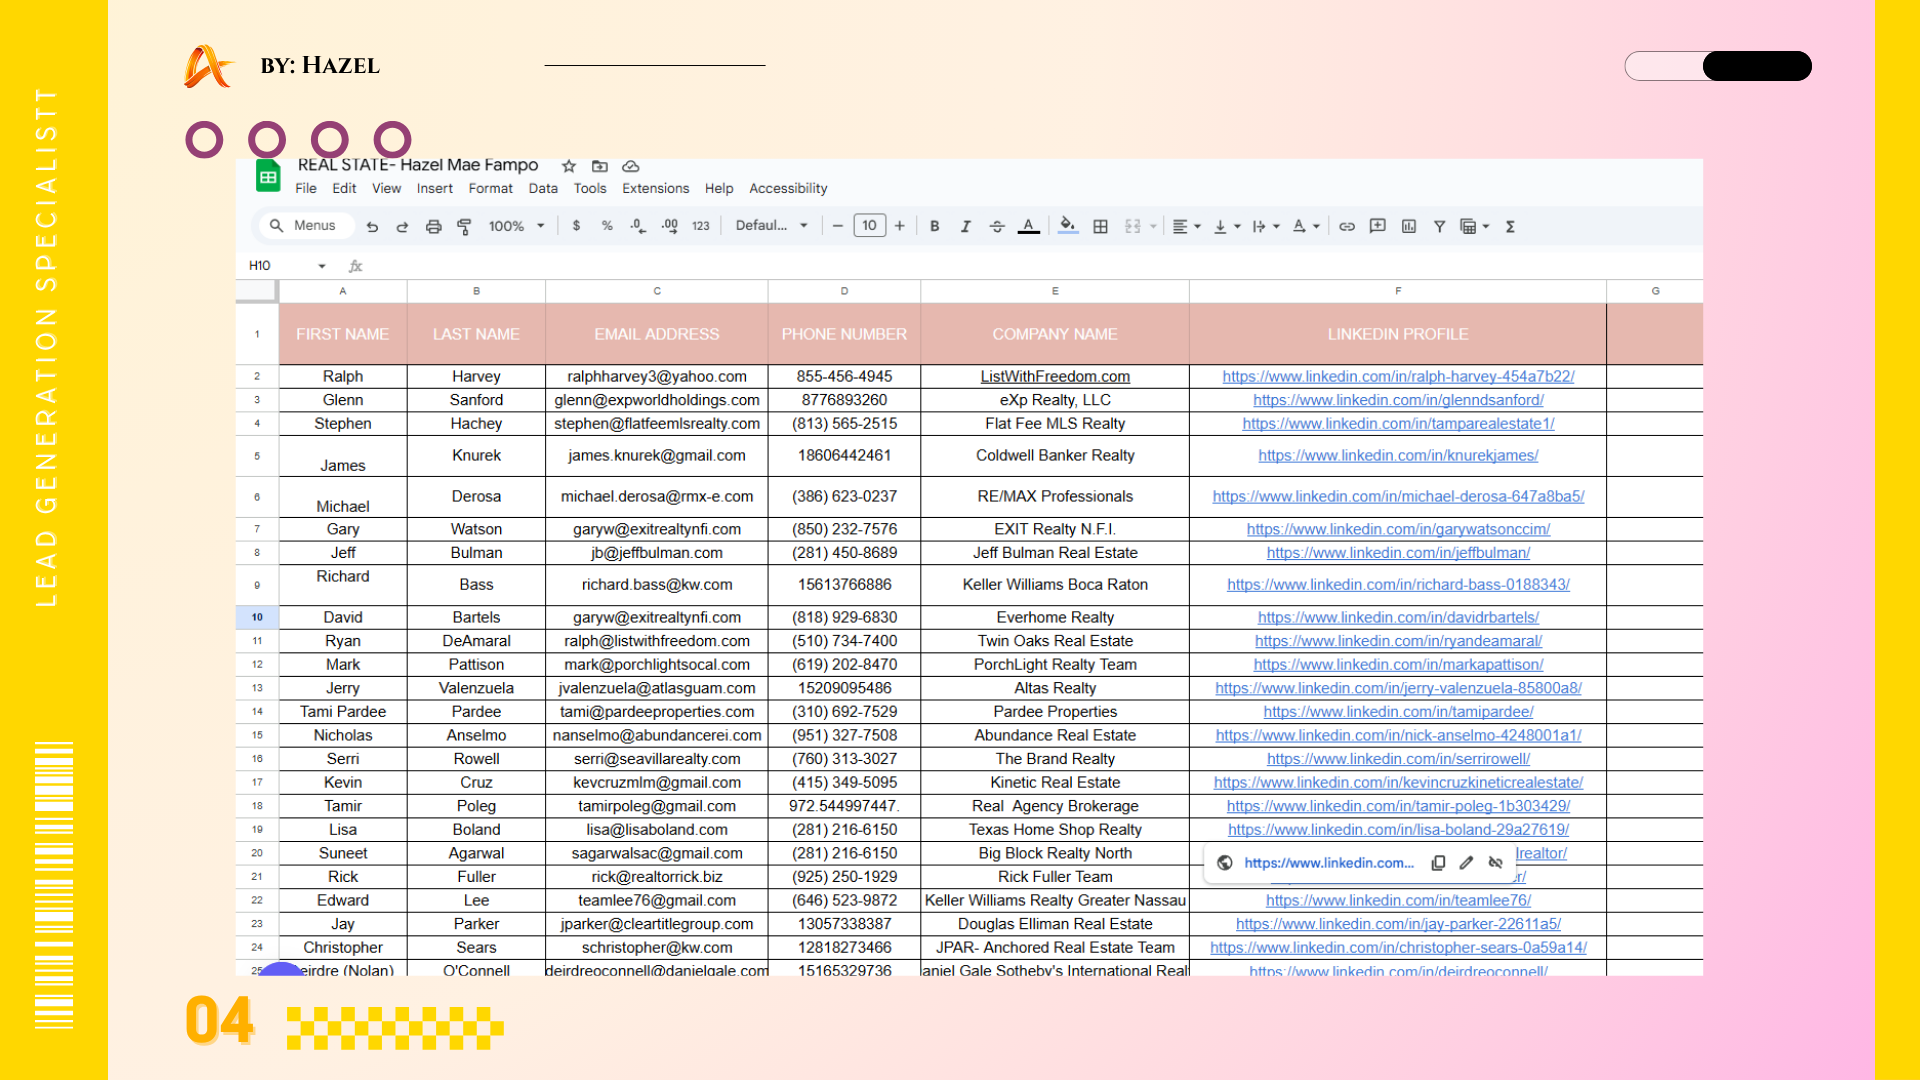
Task: Star the REAL STATE spreadsheet
Action: (568, 166)
